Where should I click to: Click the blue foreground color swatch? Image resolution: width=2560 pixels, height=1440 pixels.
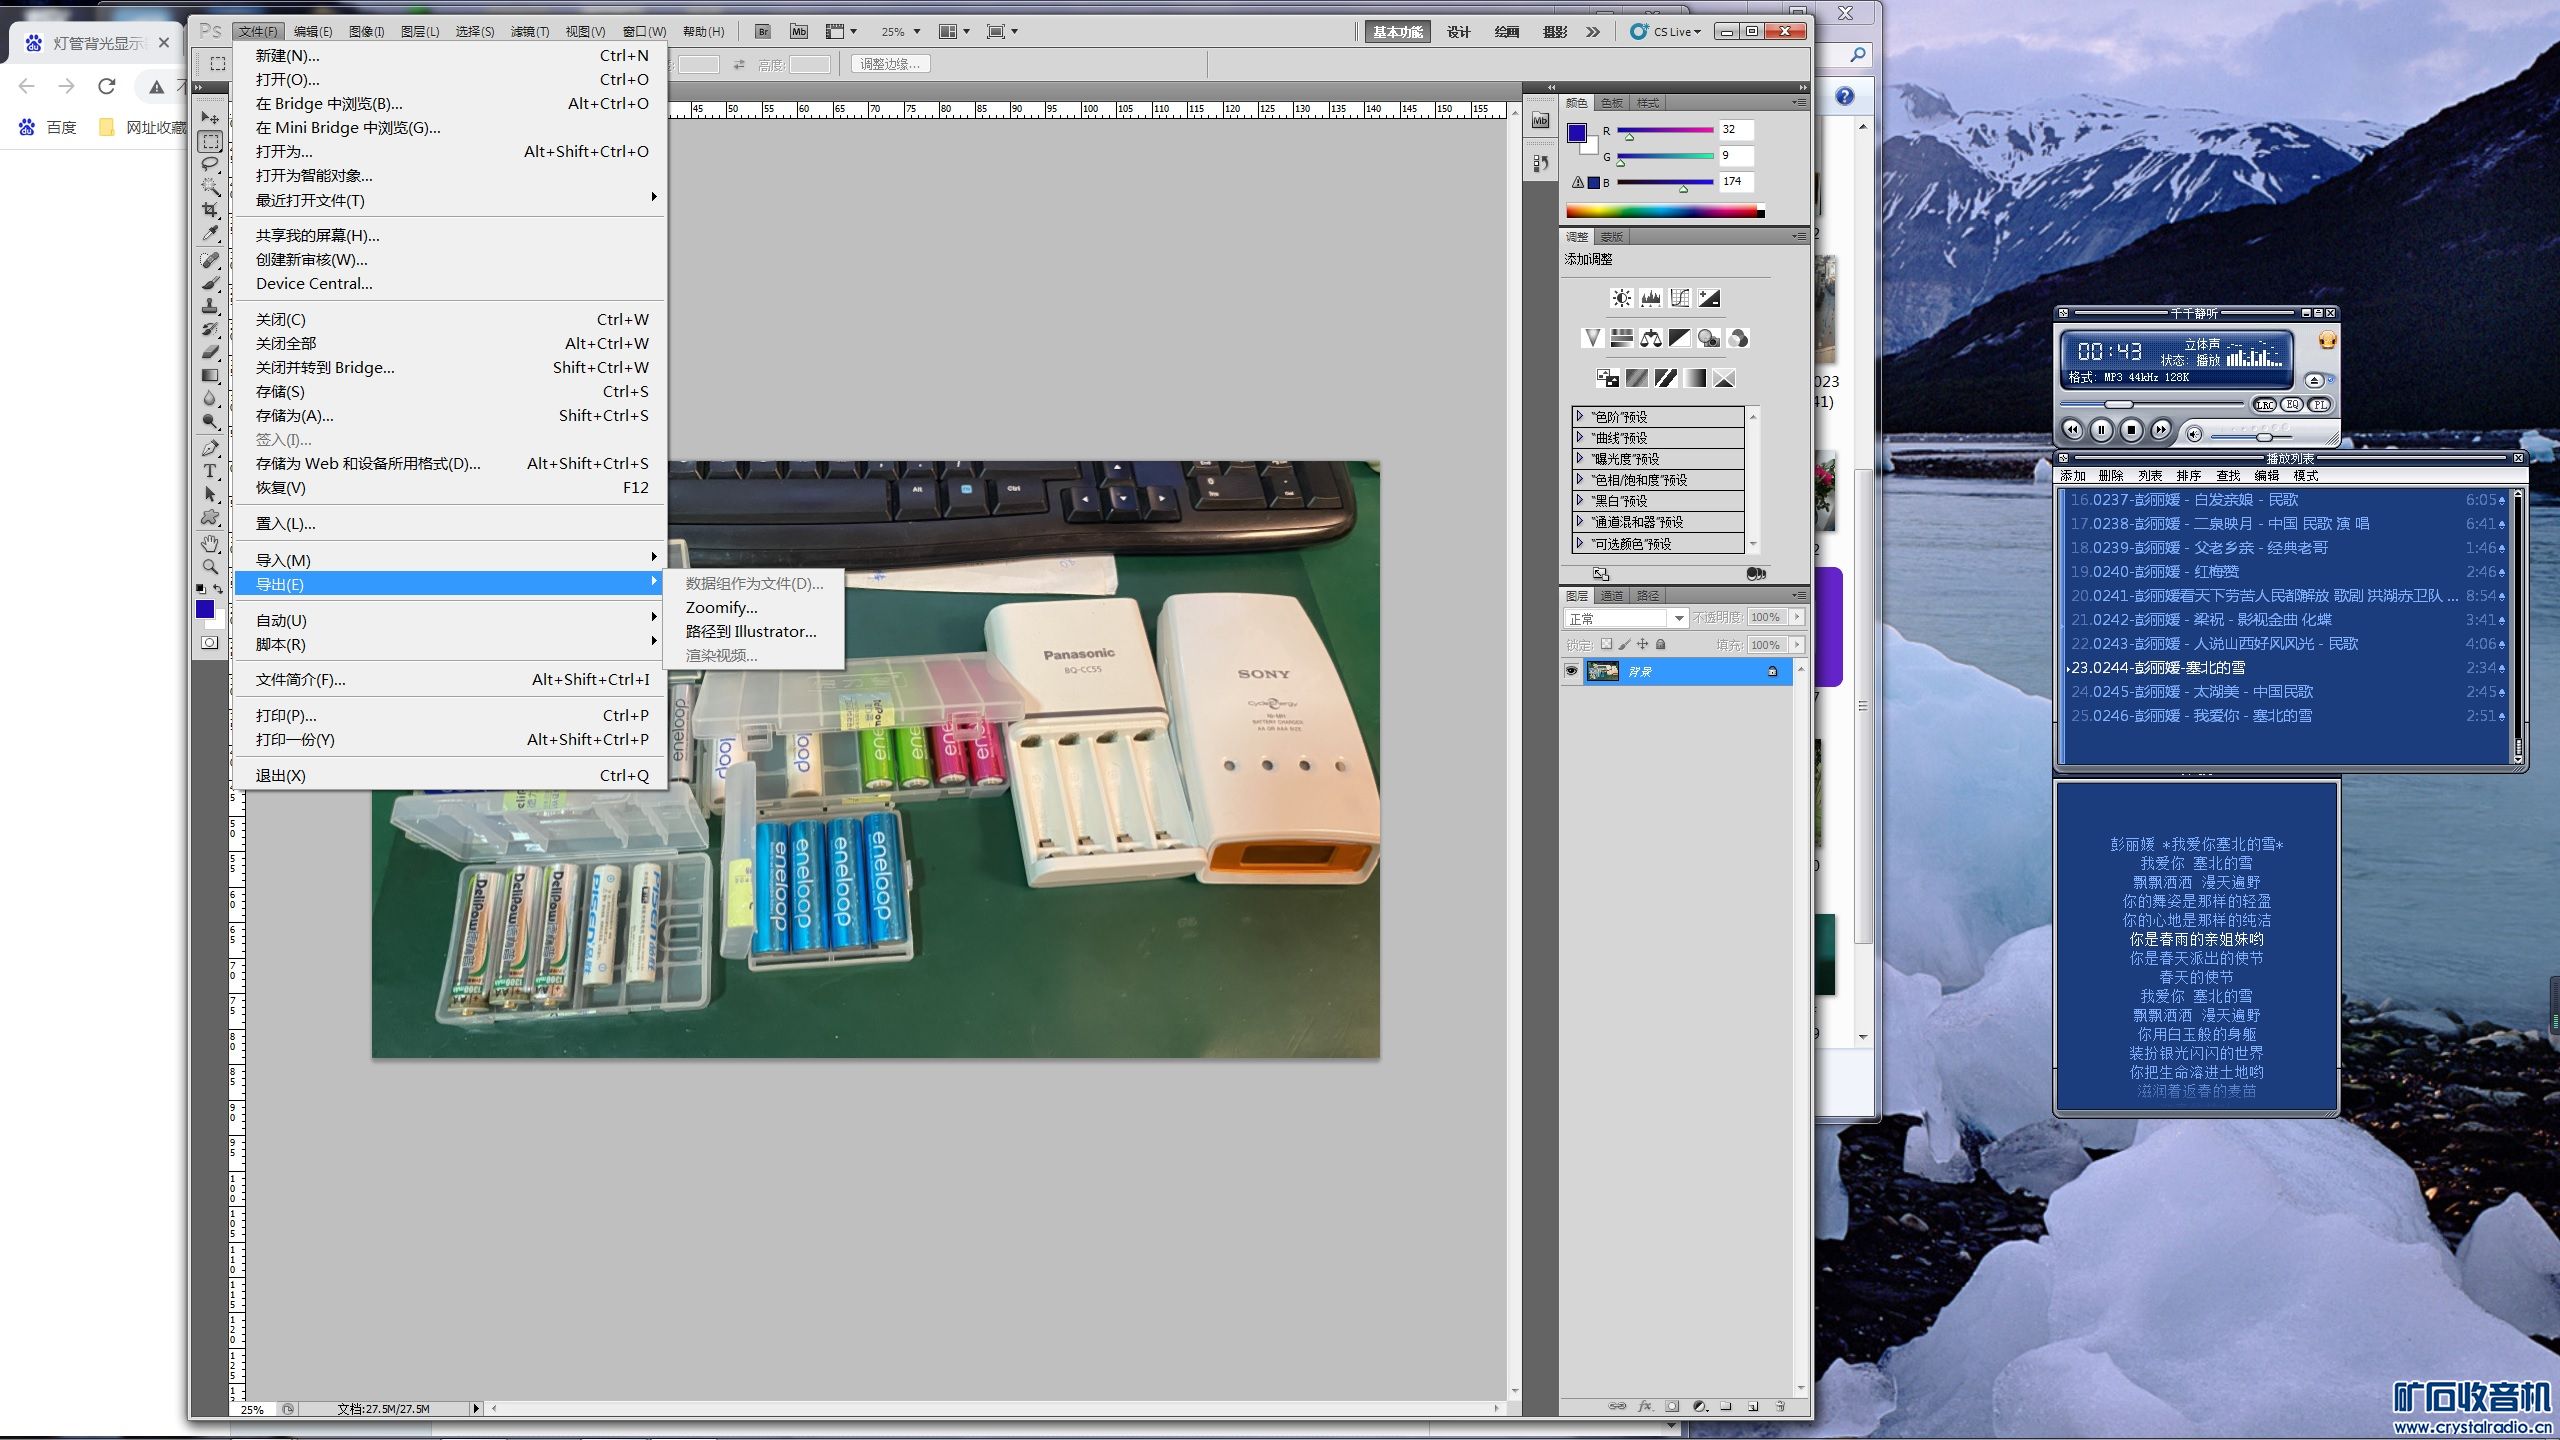pyautogui.click(x=205, y=609)
